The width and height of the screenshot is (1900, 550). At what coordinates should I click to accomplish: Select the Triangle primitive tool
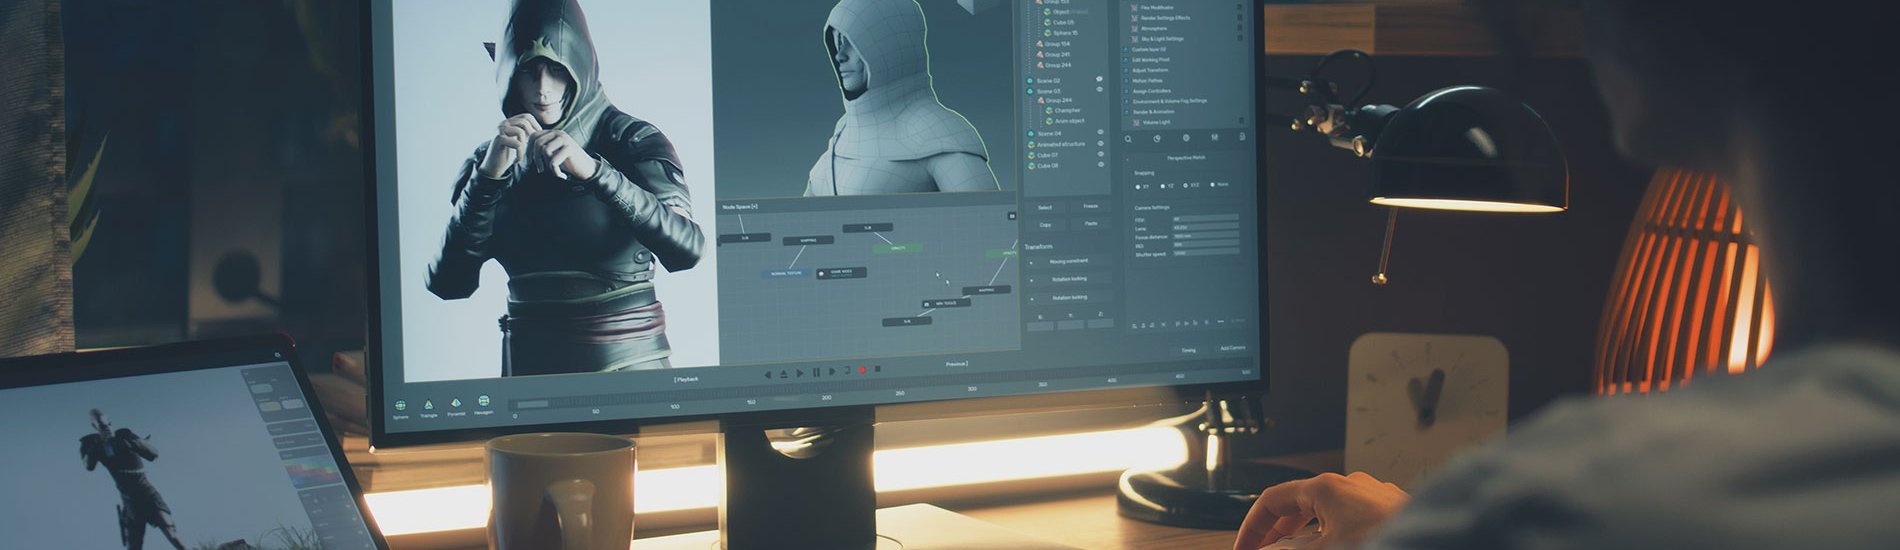click(428, 405)
